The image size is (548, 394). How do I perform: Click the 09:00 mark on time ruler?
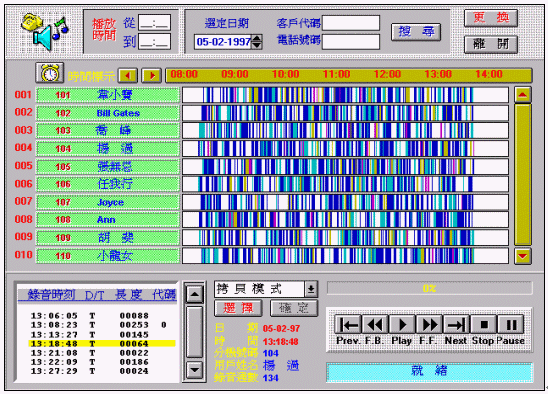tap(235, 74)
